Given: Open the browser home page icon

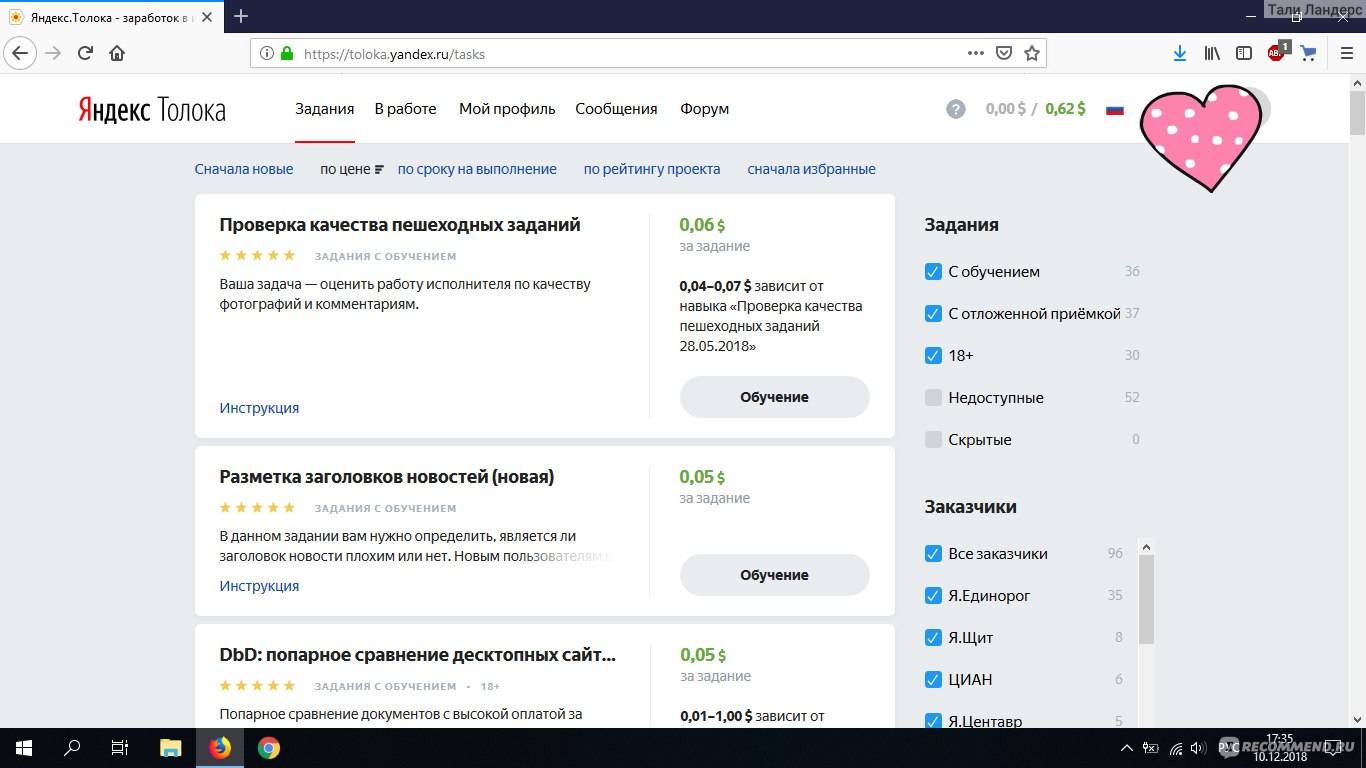Looking at the screenshot, I should pyautogui.click(x=117, y=53).
